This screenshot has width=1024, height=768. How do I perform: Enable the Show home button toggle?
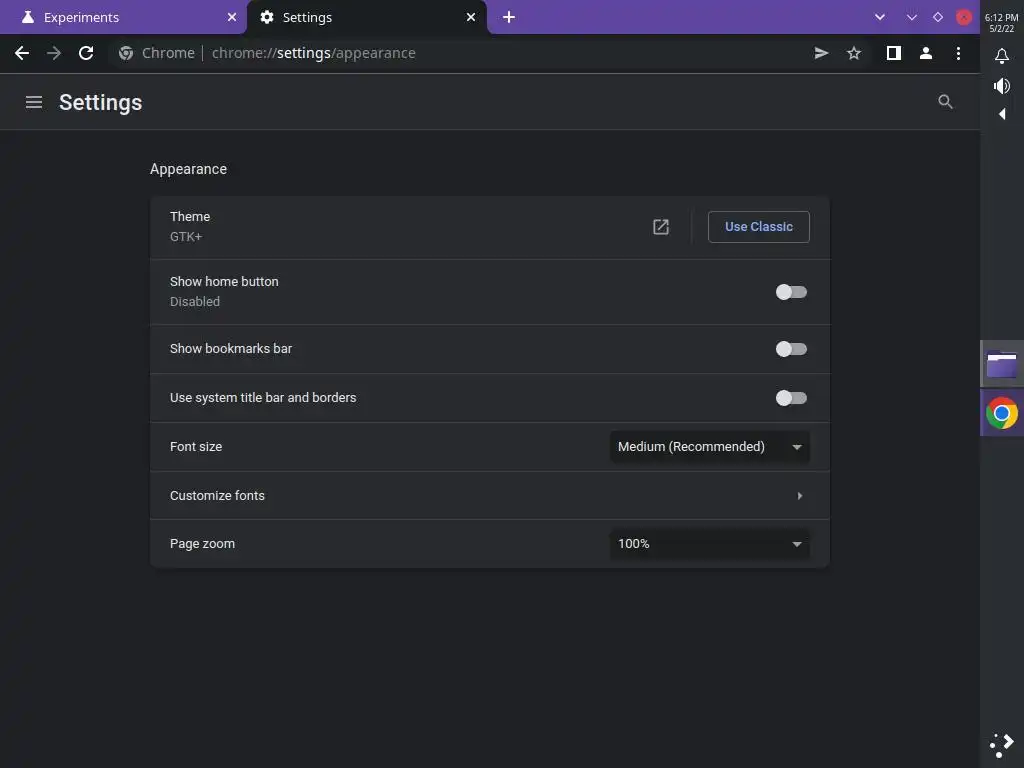[x=791, y=292]
